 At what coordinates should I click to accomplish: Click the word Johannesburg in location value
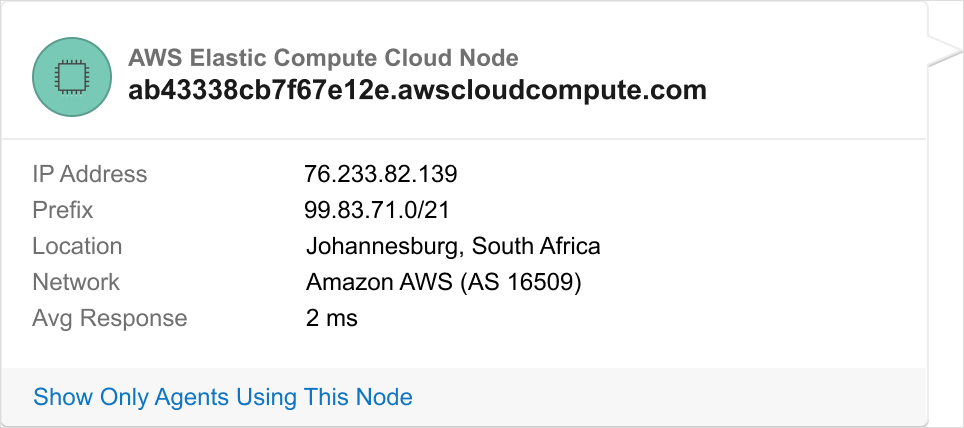point(384,246)
